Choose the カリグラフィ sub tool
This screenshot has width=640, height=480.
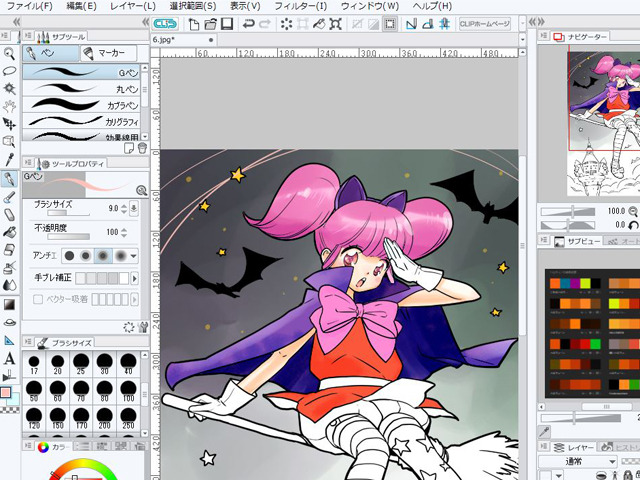pyautogui.click(x=81, y=121)
